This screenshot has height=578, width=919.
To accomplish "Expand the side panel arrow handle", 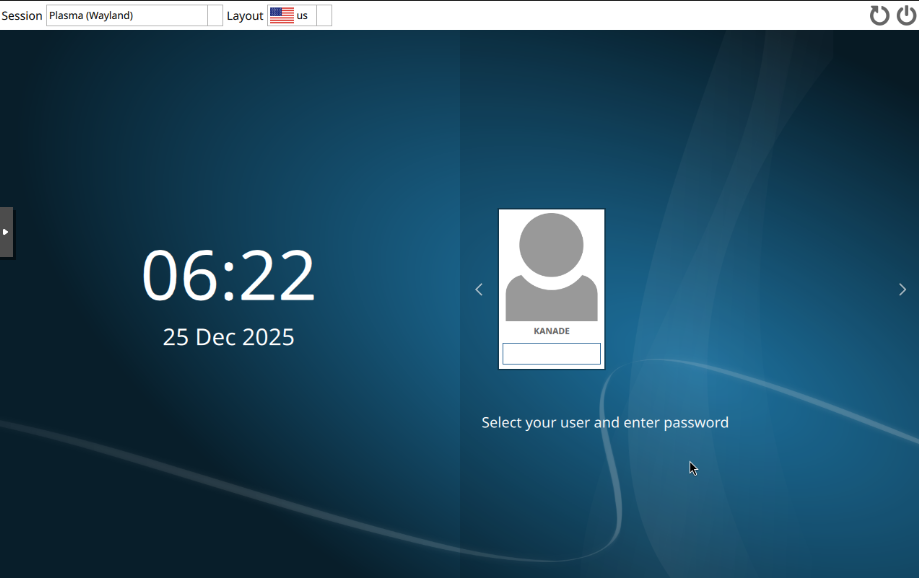I will (6, 232).
